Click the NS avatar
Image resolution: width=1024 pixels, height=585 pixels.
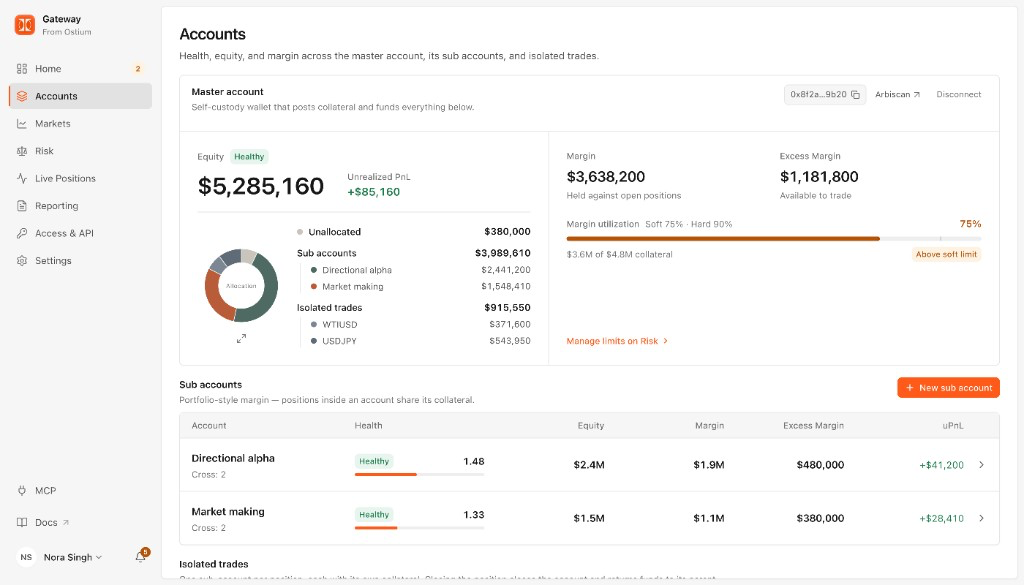pos(25,557)
